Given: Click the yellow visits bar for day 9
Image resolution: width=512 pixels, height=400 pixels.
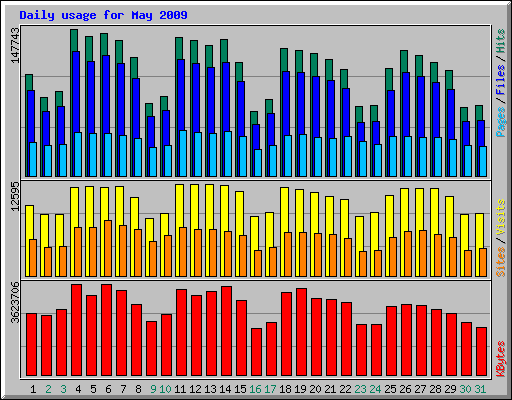Looking at the screenshot, I should pyautogui.click(x=149, y=229).
